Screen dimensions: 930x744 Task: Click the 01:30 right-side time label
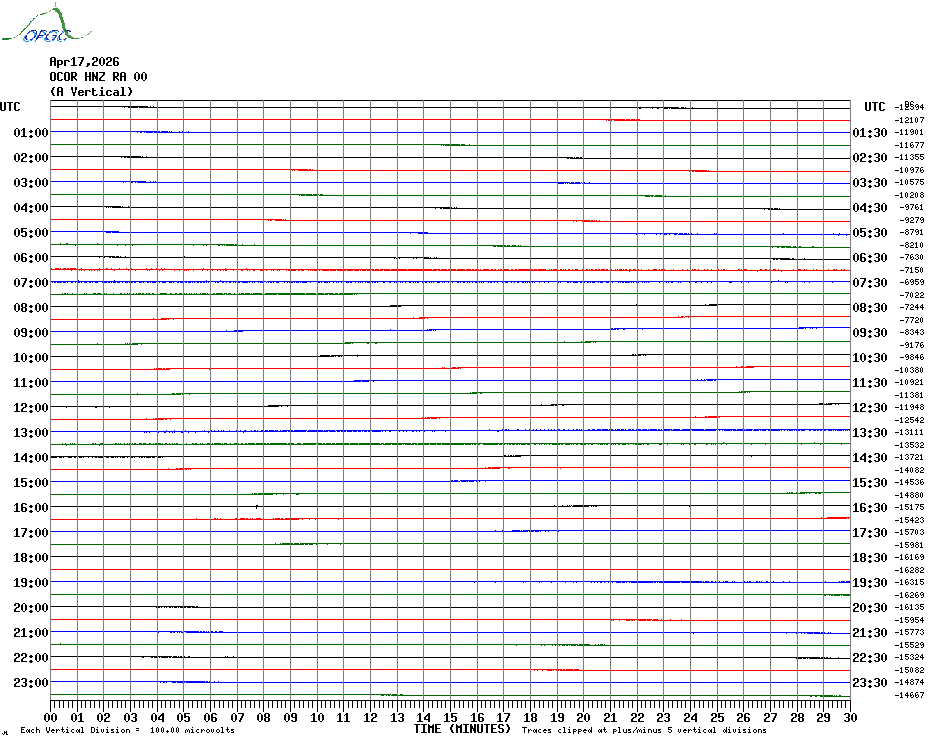tap(870, 132)
